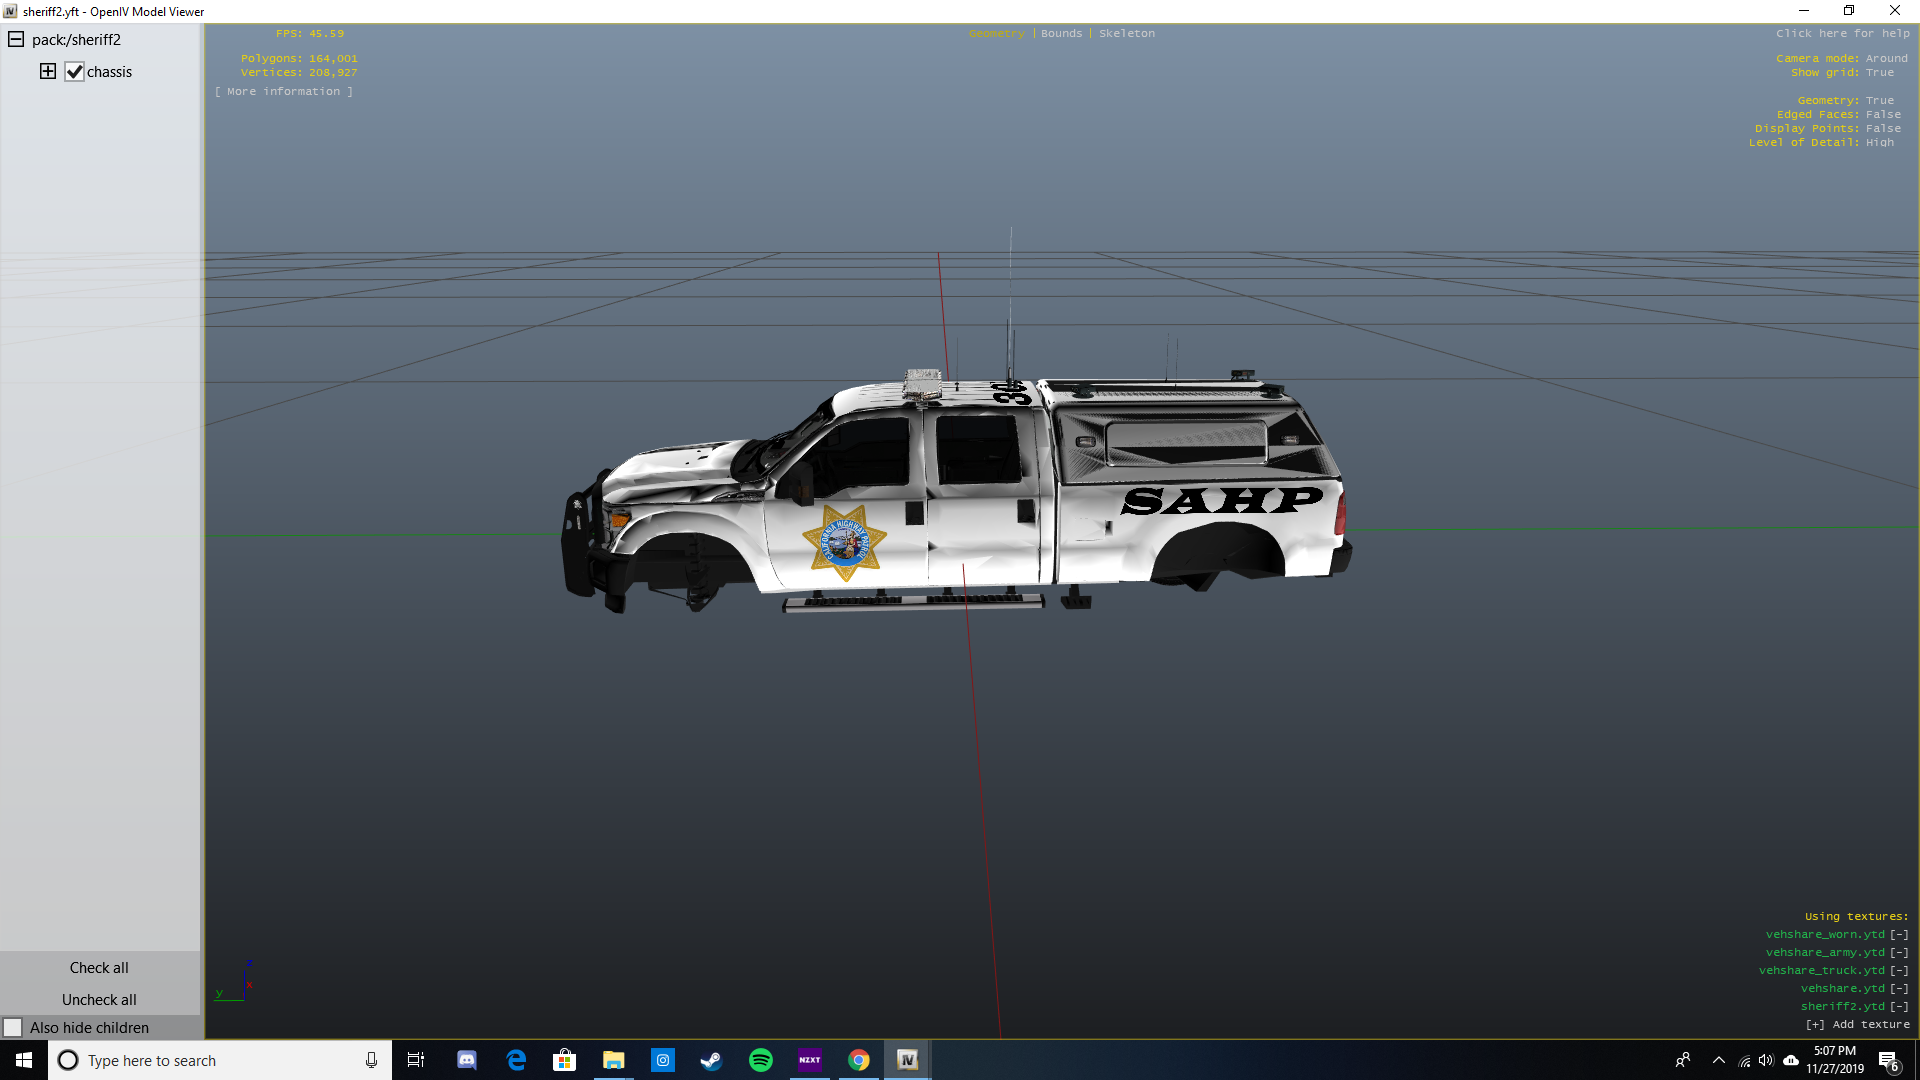Open Google Chrome from the taskbar
Image resolution: width=1920 pixels, height=1080 pixels.
tap(858, 1060)
